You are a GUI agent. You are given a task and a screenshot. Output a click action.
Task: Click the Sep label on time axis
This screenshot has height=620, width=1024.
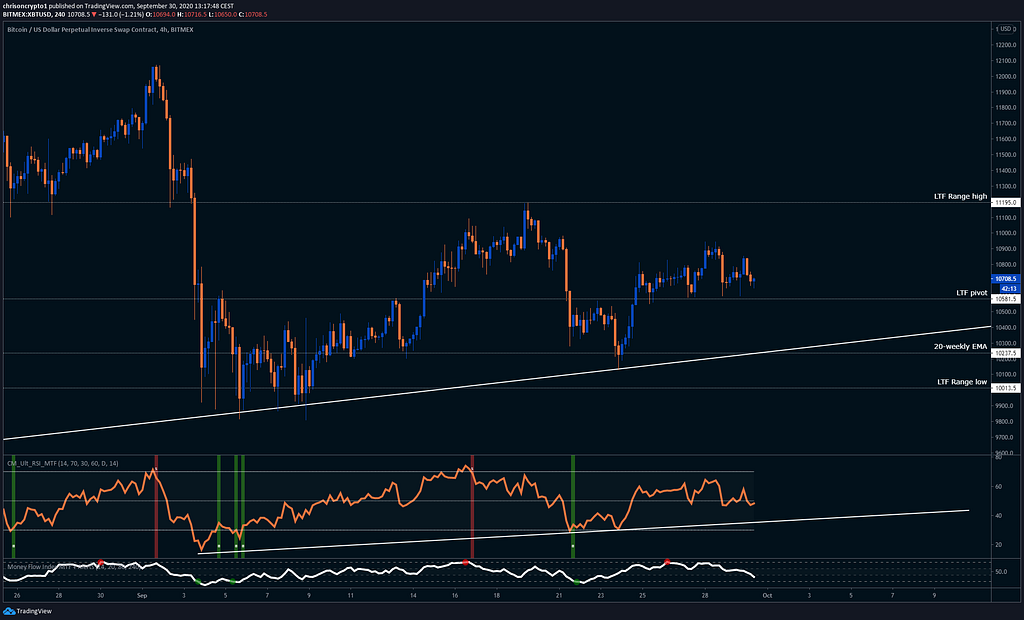pyautogui.click(x=142, y=595)
